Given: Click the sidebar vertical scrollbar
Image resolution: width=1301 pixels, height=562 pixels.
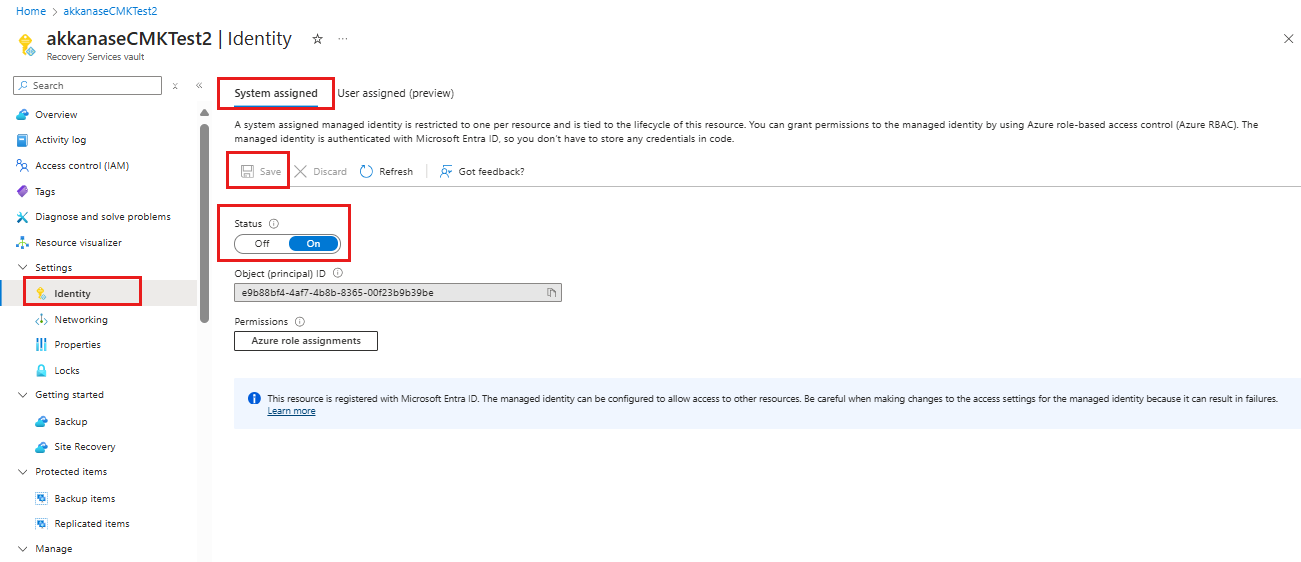Looking at the screenshot, I should tap(204, 222).
